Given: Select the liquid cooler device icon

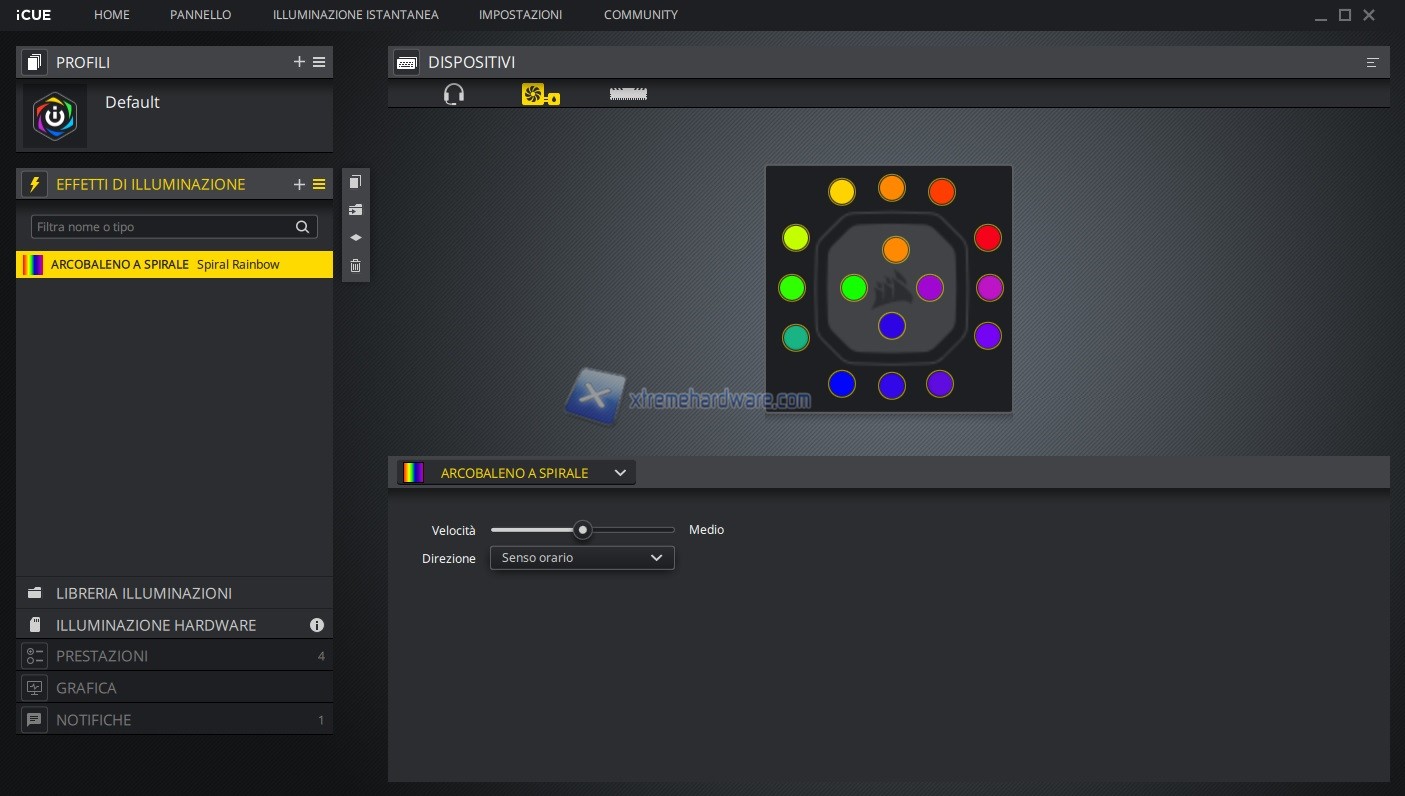Looking at the screenshot, I should tap(540, 94).
